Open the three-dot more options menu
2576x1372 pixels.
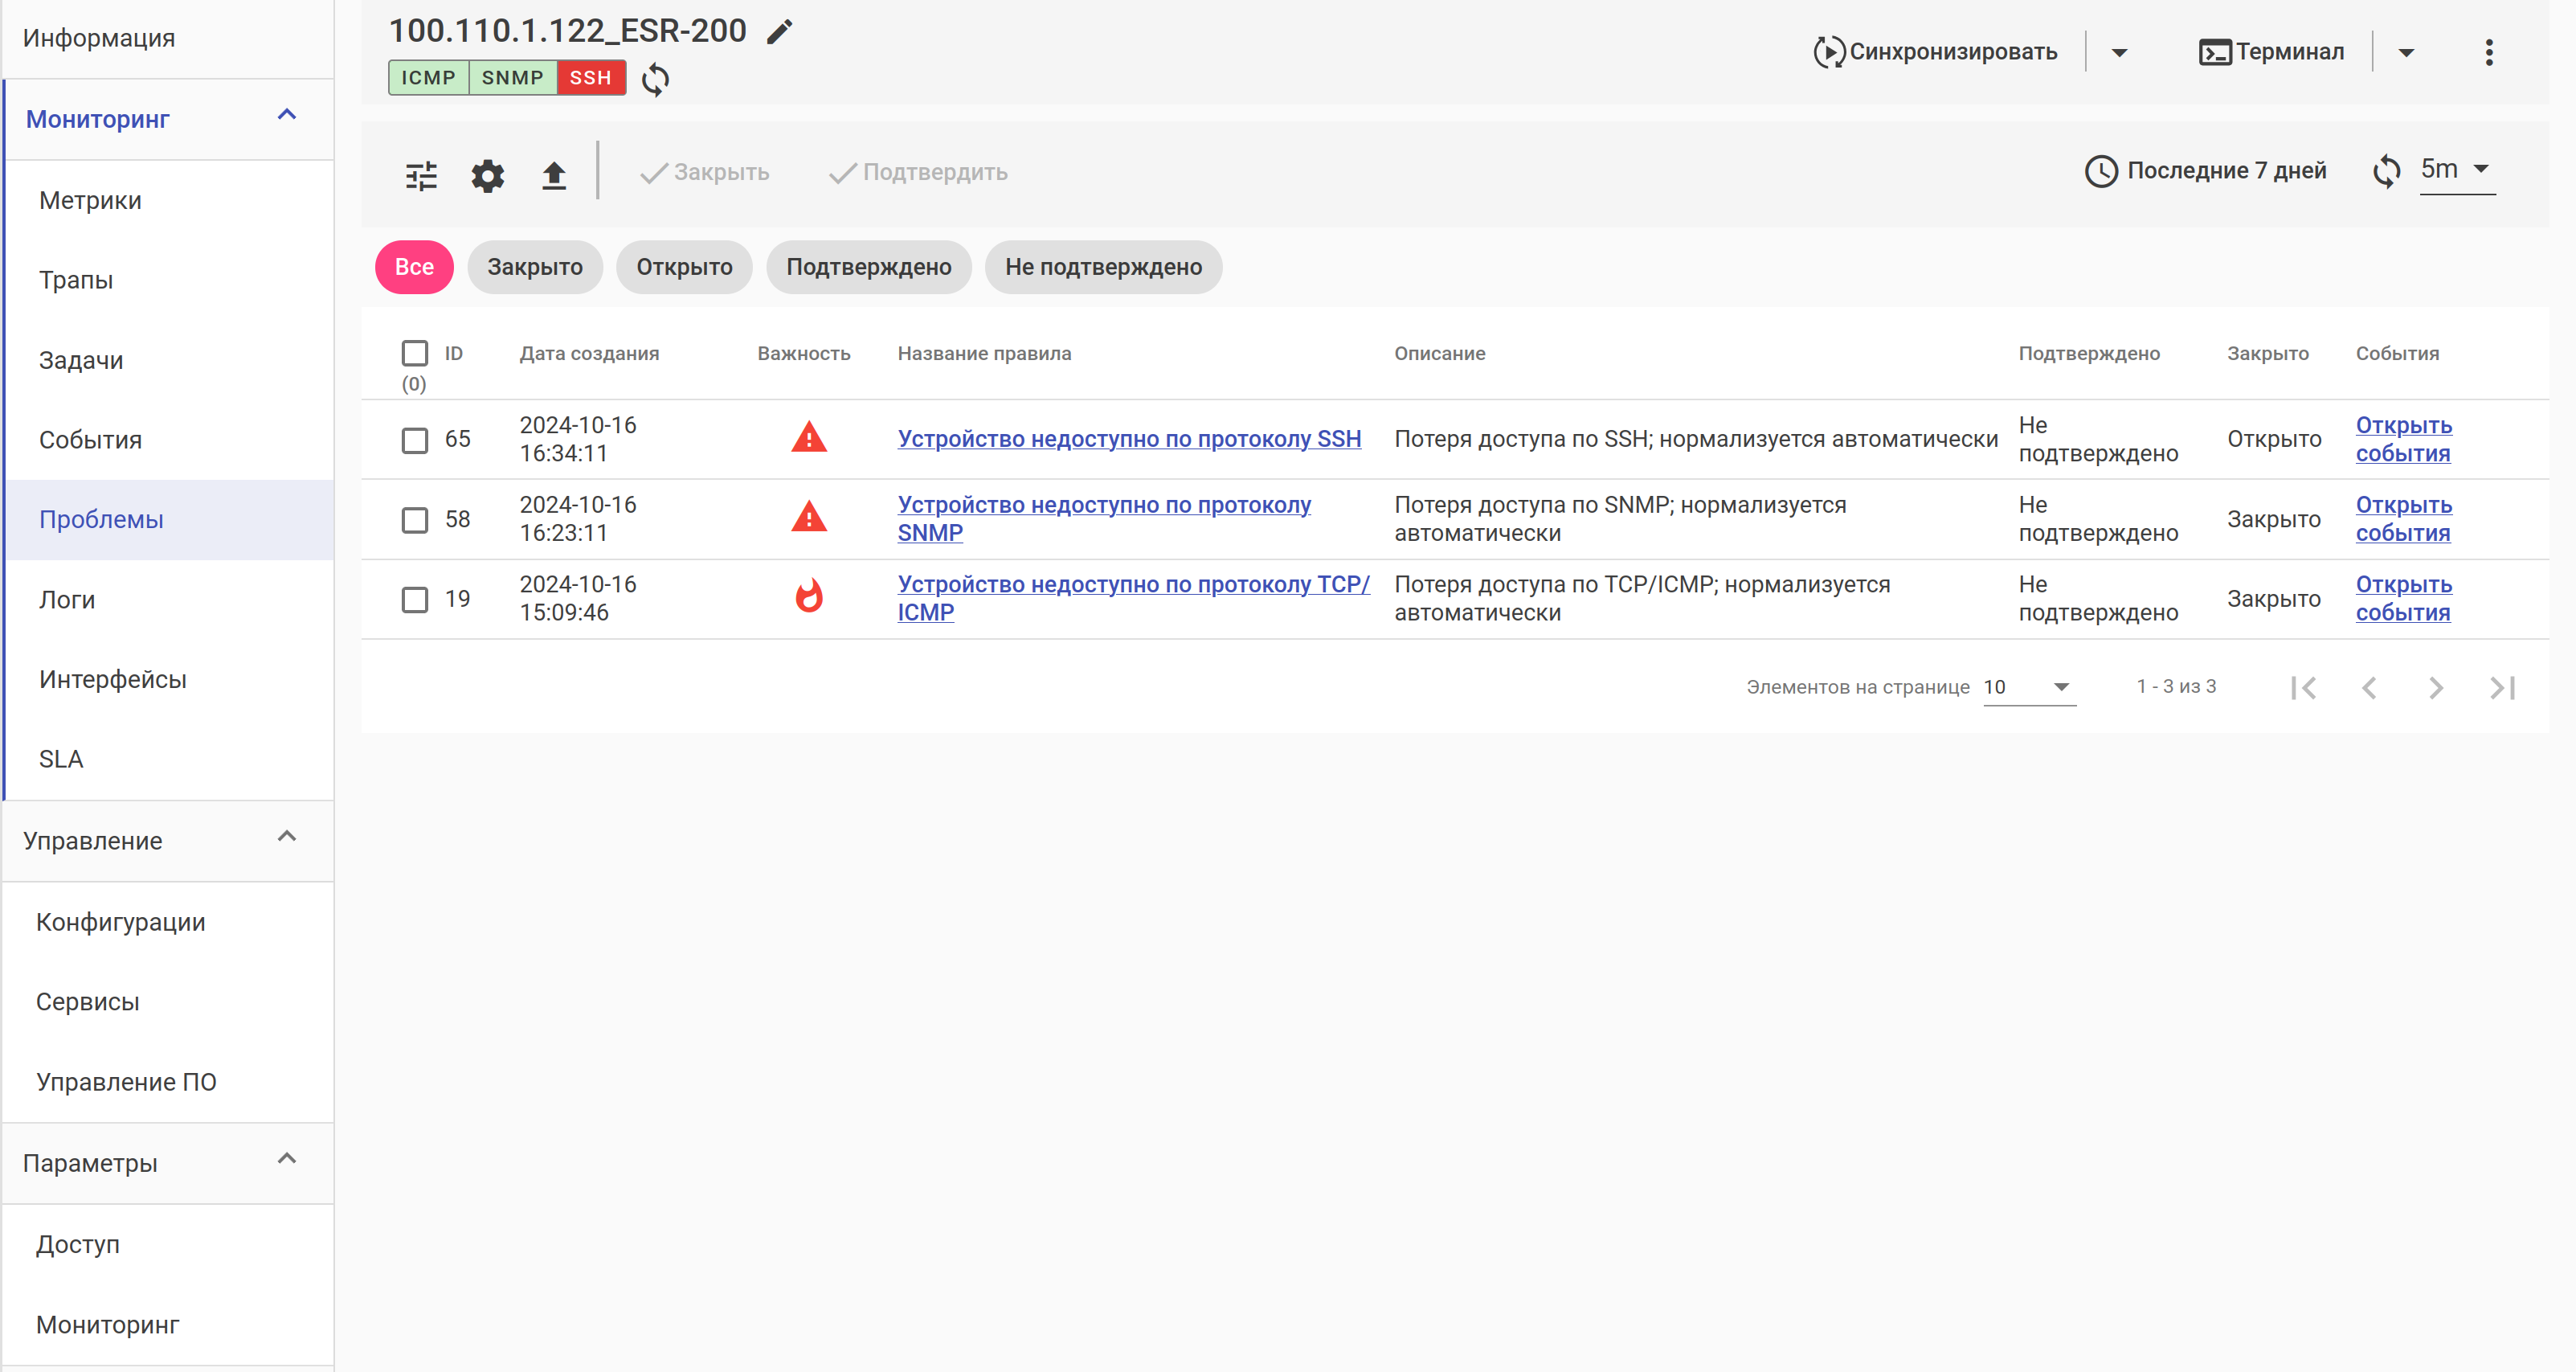pos(2488,52)
